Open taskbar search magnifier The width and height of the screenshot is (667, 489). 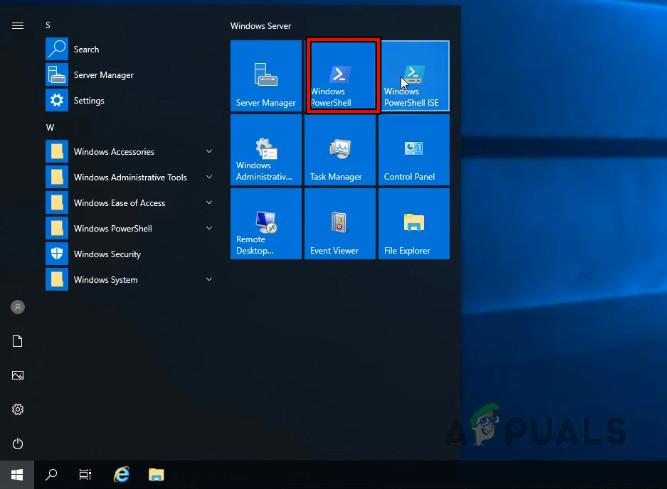coord(51,474)
